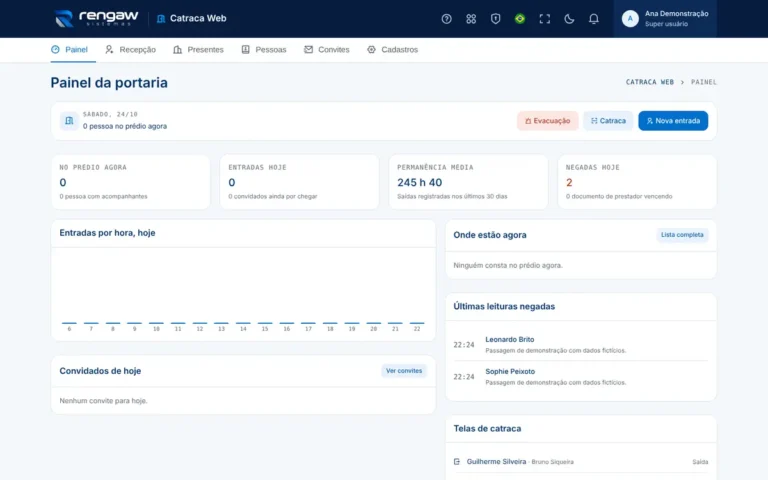The width and height of the screenshot is (768, 480).
Task: Click the Ver convites button
Action: coord(404,371)
